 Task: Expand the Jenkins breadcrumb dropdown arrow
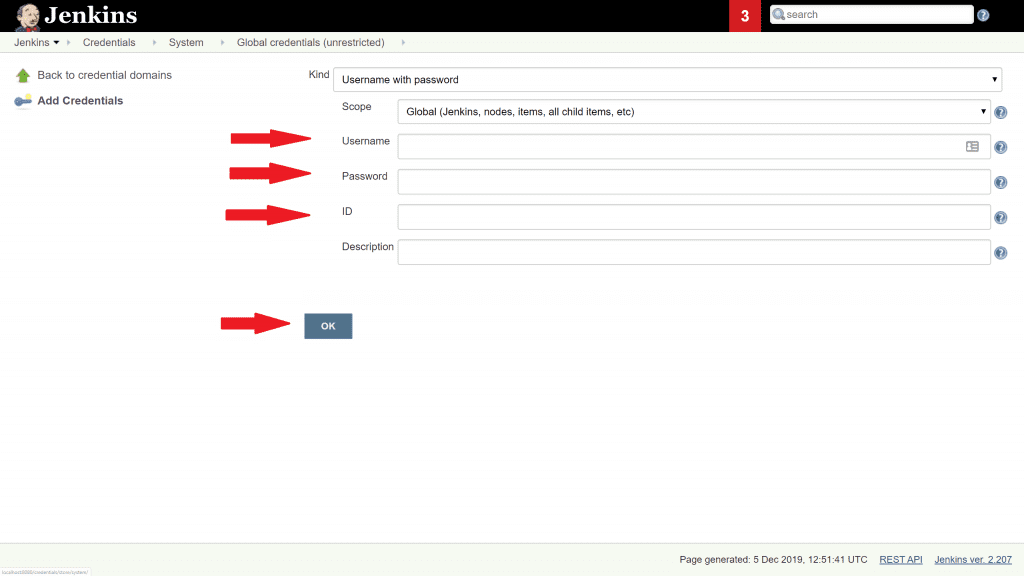[56, 43]
